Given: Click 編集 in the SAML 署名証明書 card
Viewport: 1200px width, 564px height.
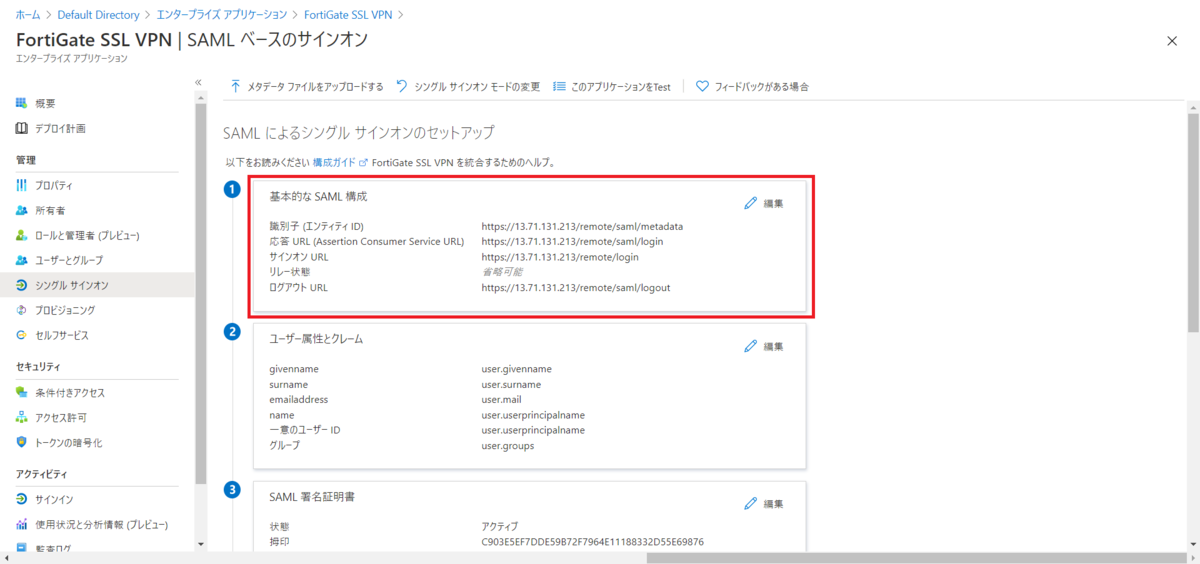Looking at the screenshot, I should (773, 504).
